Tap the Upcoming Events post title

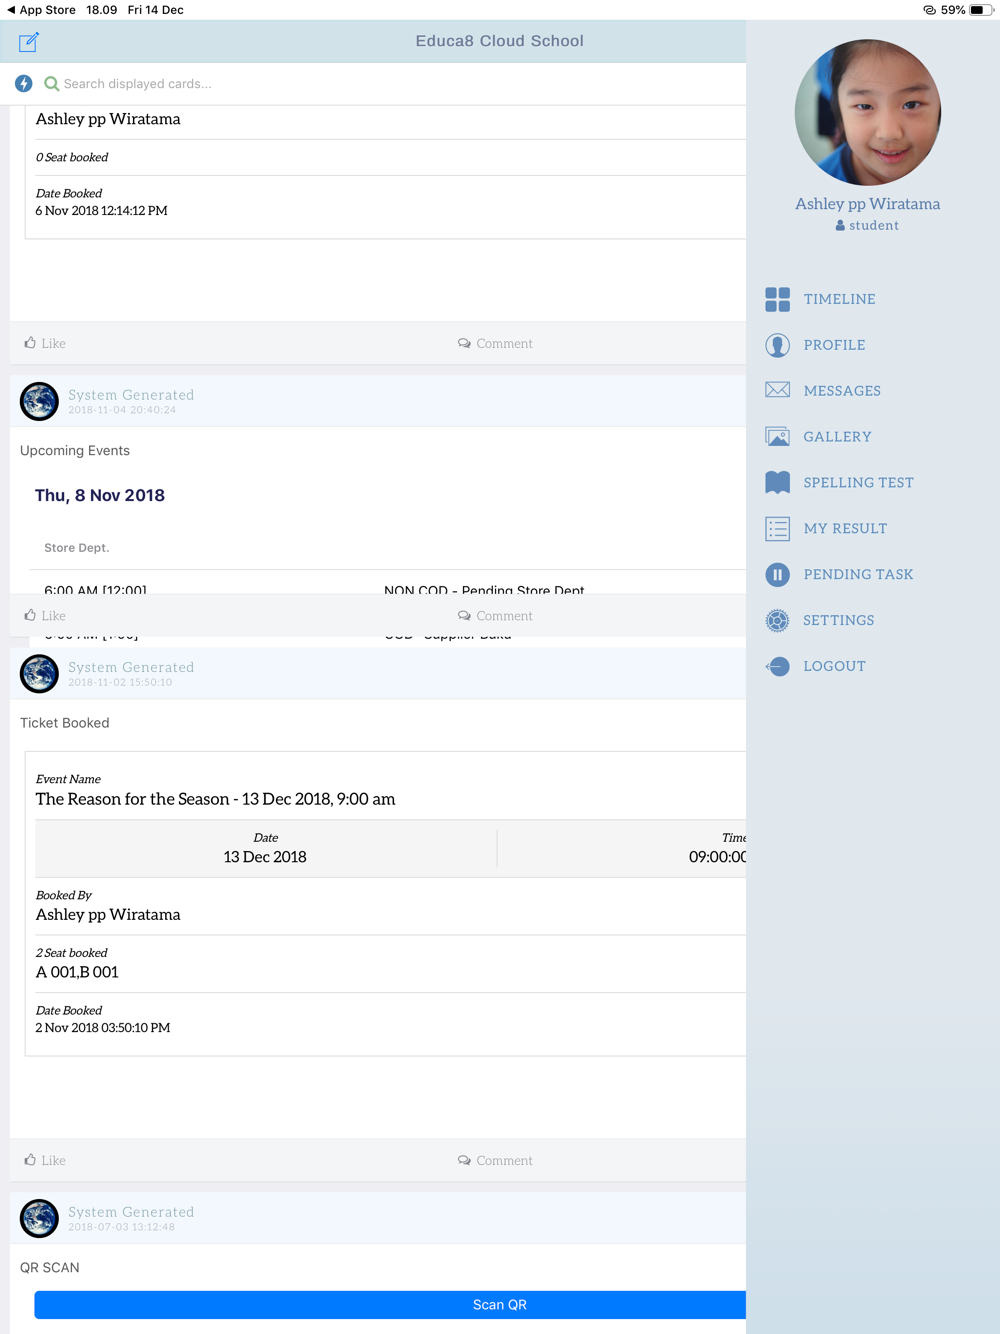(75, 451)
